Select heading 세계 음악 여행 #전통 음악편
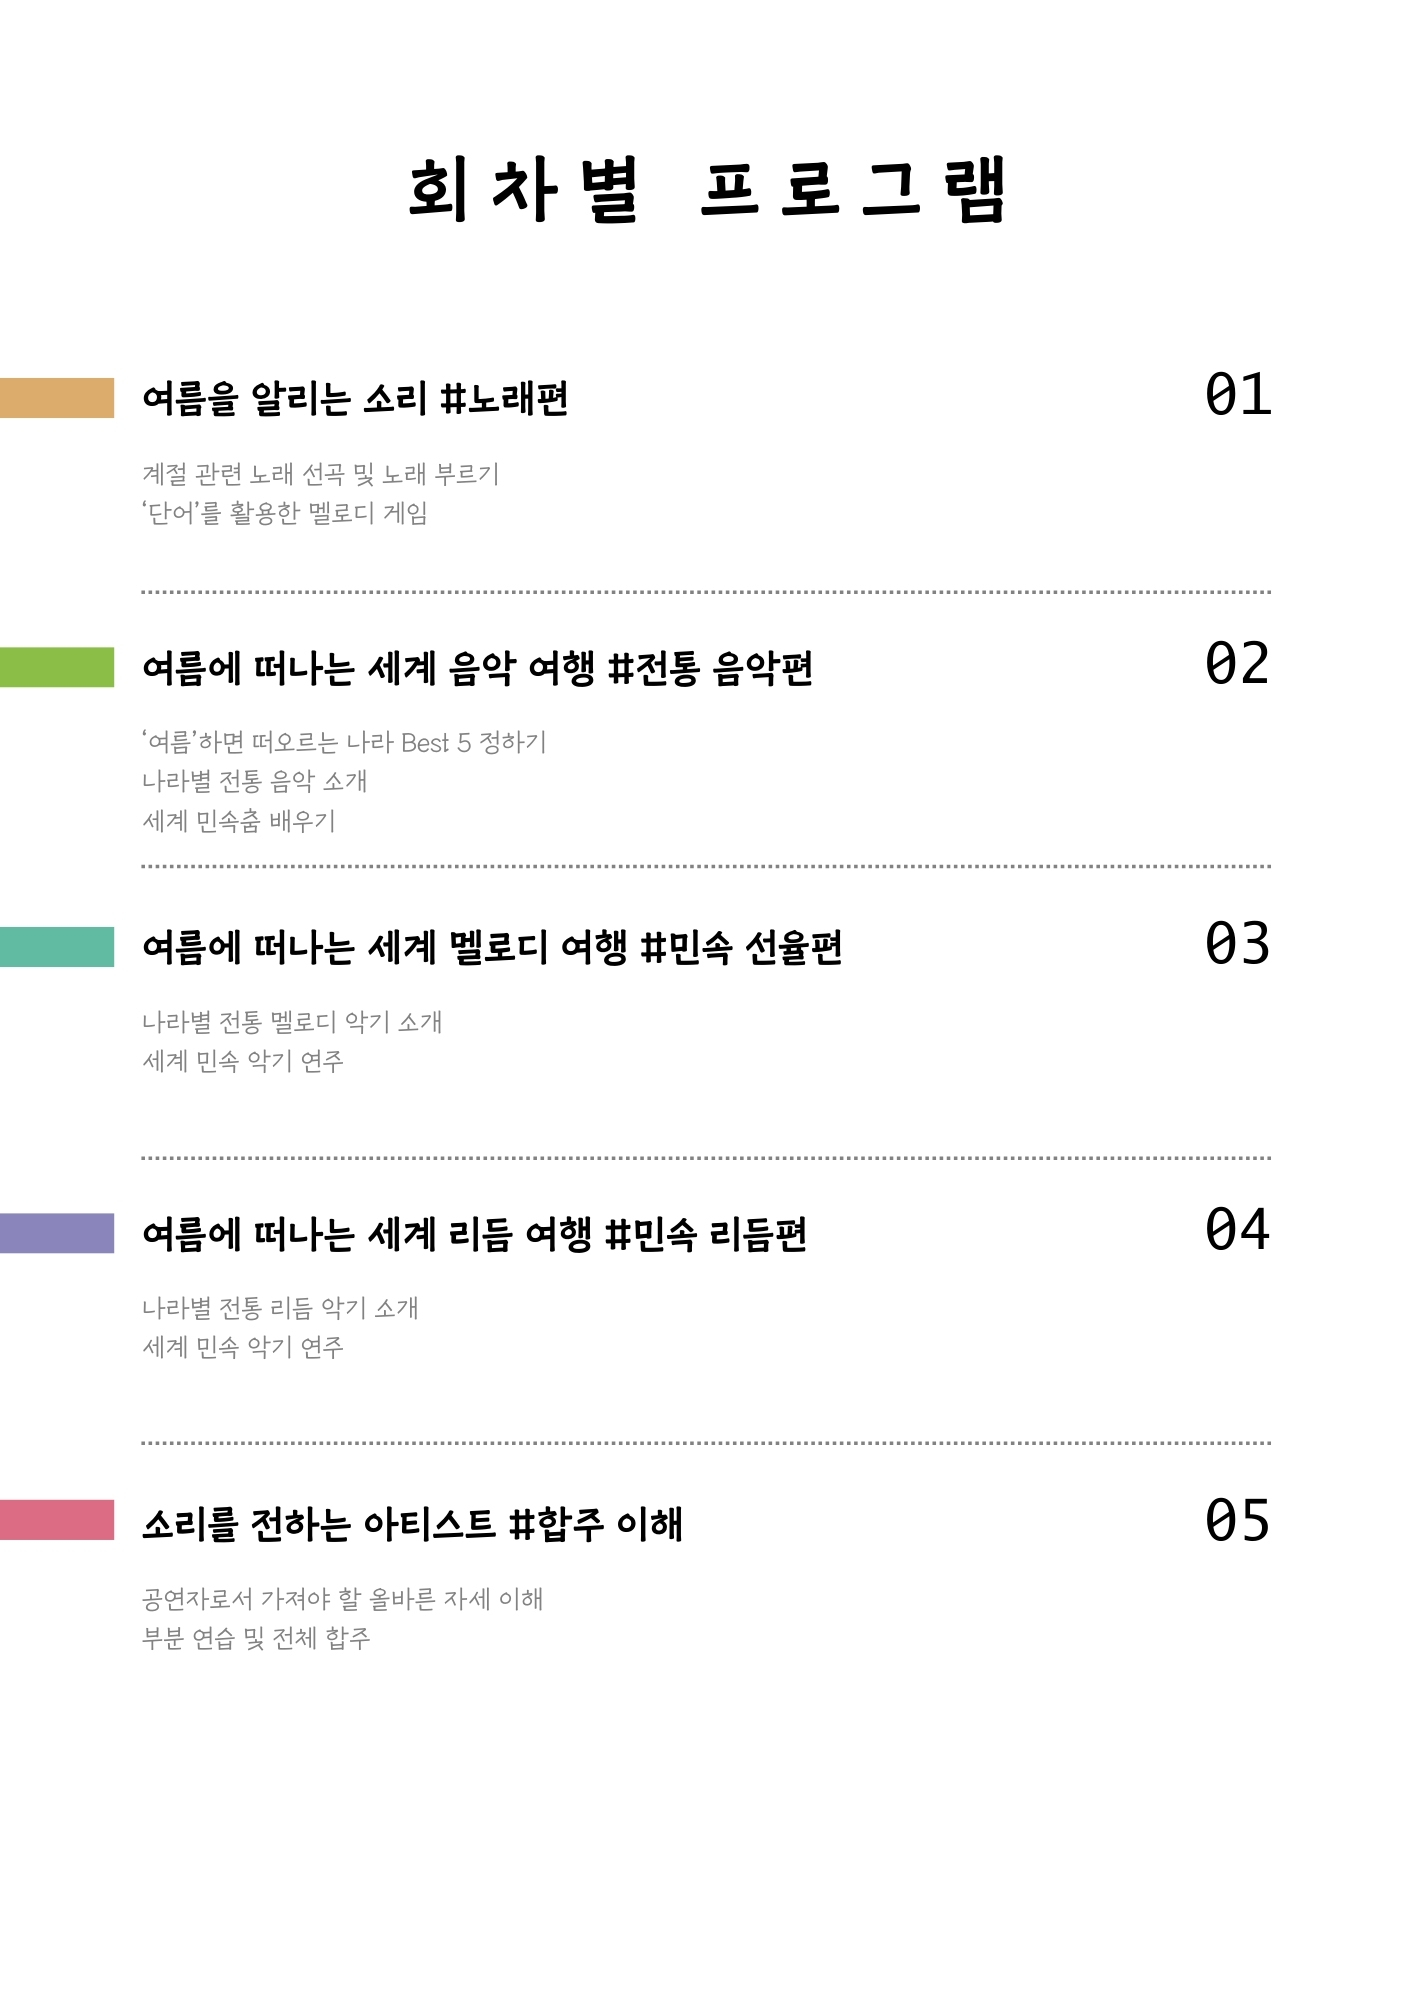 click(477, 668)
